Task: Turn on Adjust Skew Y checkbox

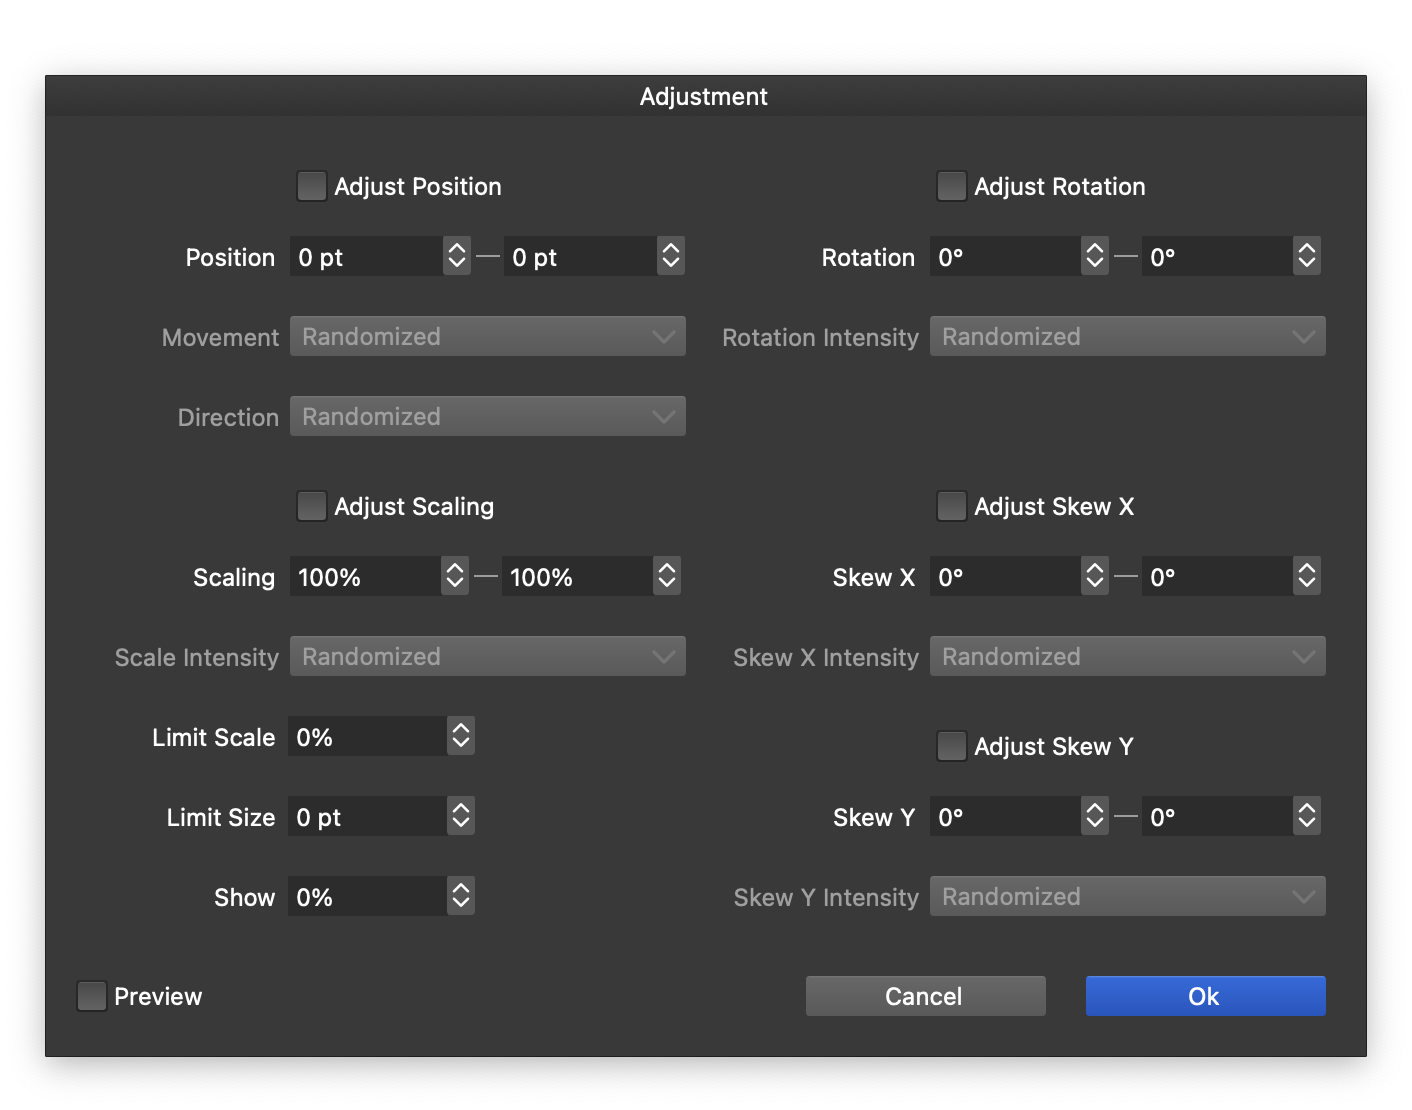Action: pyautogui.click(x=951, y=747)
